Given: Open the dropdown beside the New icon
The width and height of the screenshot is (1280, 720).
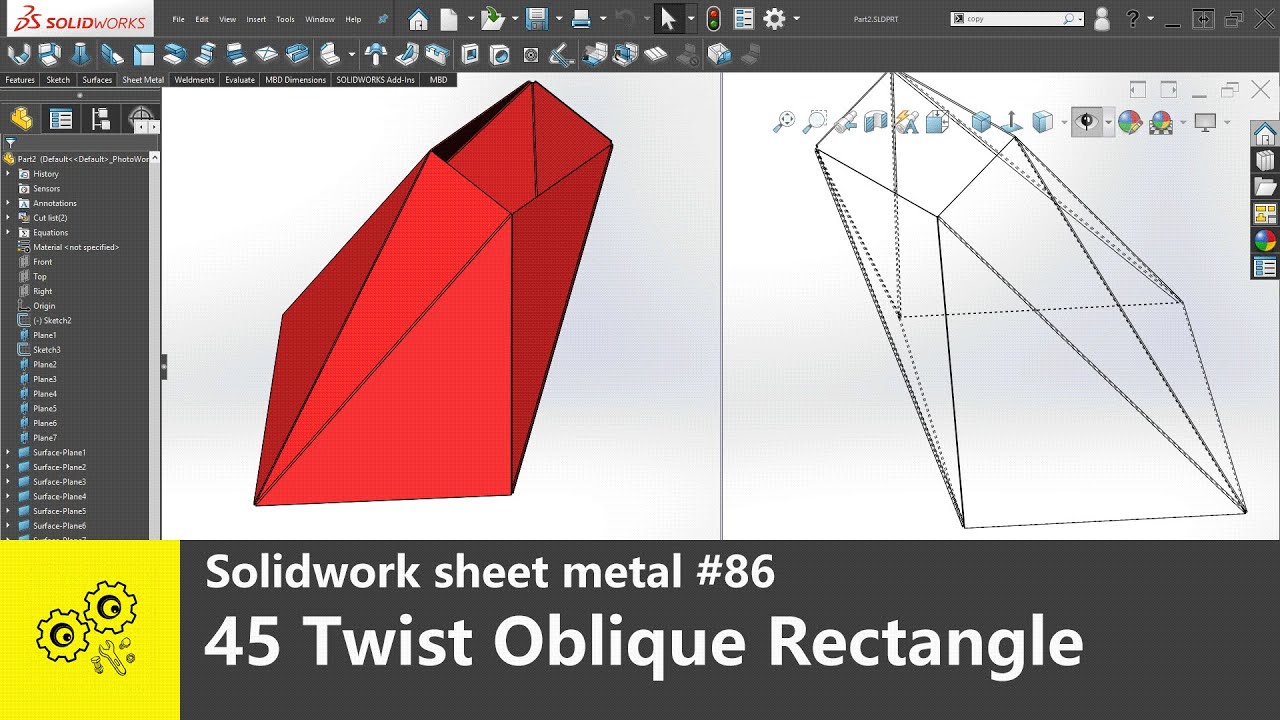Looking at the screenshot, I should 470,19.
